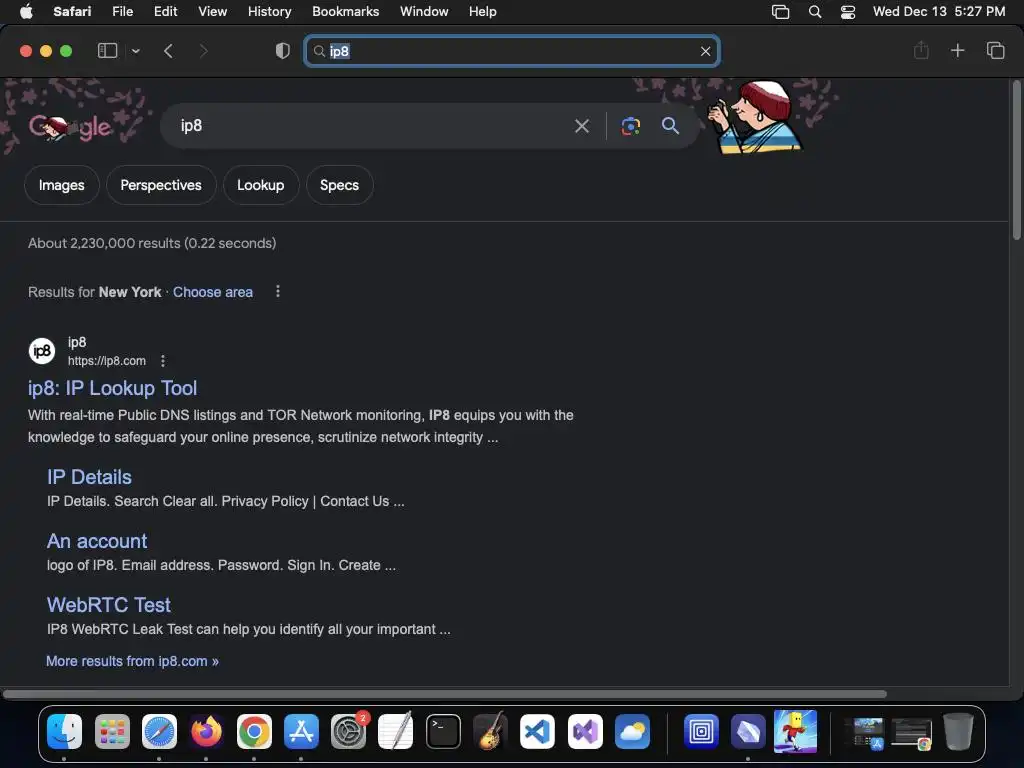The height and width of the screenshot is (768, 1024).
Task: Launch Visual Studio from the Dock
Action: (x=585, y=731)
